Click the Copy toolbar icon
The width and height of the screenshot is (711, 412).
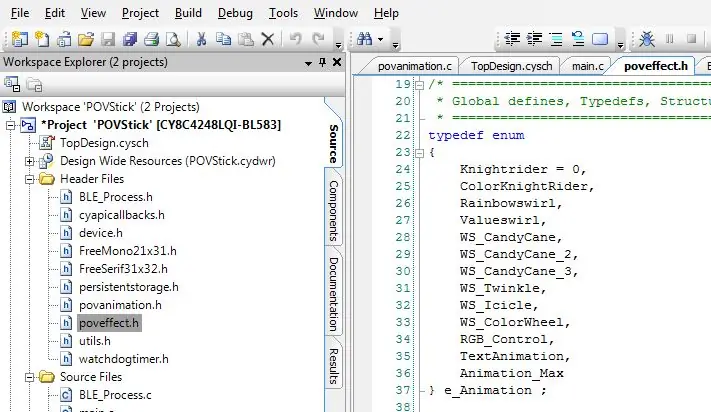(x=224, y=39)
